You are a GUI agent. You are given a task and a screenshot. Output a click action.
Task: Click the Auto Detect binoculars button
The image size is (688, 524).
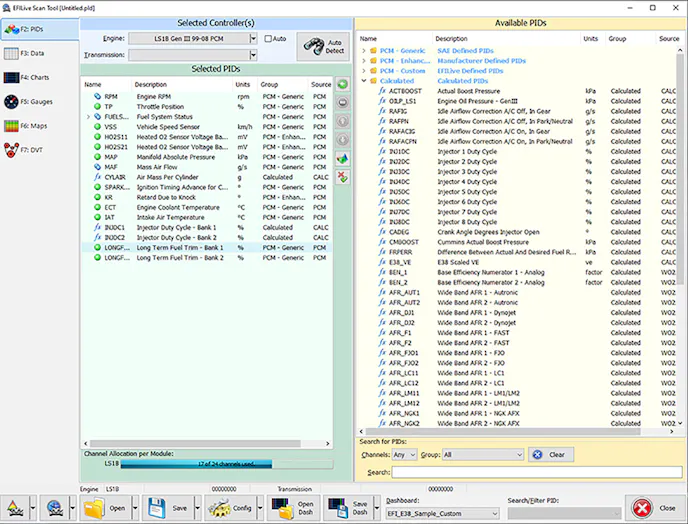click(321, 45)
